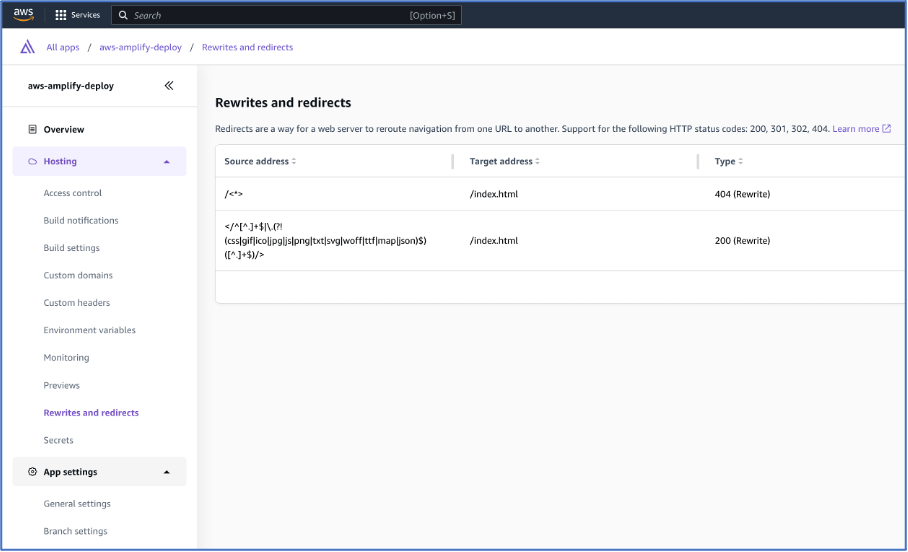This screenshot has width=908, height=552.
Task: Sort by Target address column
Action: click(x=504, y=161)
